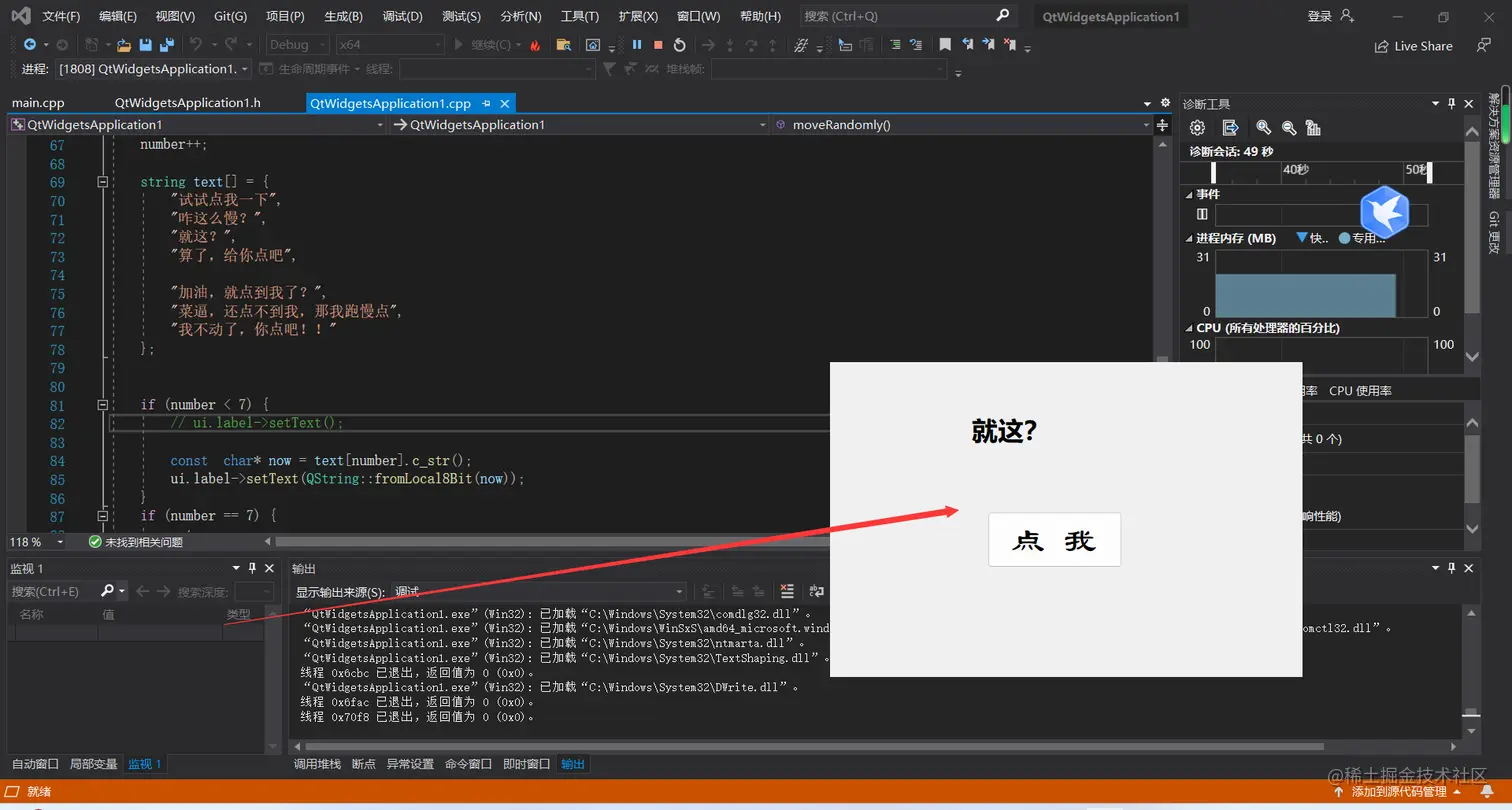Click the 未找到相关问题 status indicator
1512x810 pixels.
click(136, 542)
